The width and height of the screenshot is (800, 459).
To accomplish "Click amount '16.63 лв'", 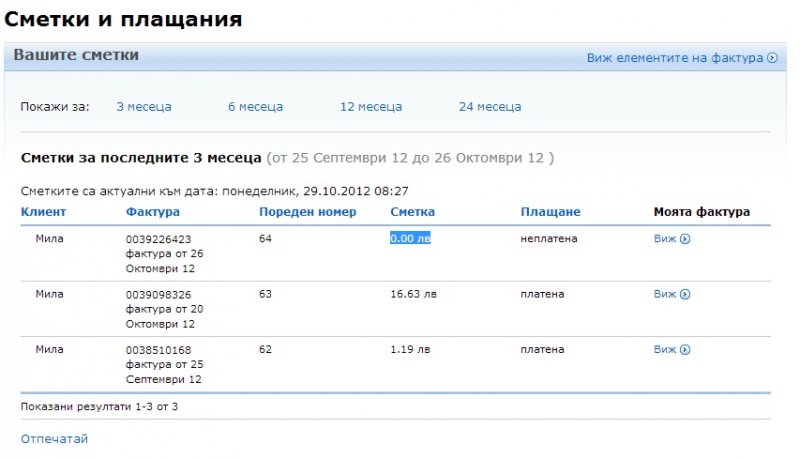I will [x=413, y=294].
